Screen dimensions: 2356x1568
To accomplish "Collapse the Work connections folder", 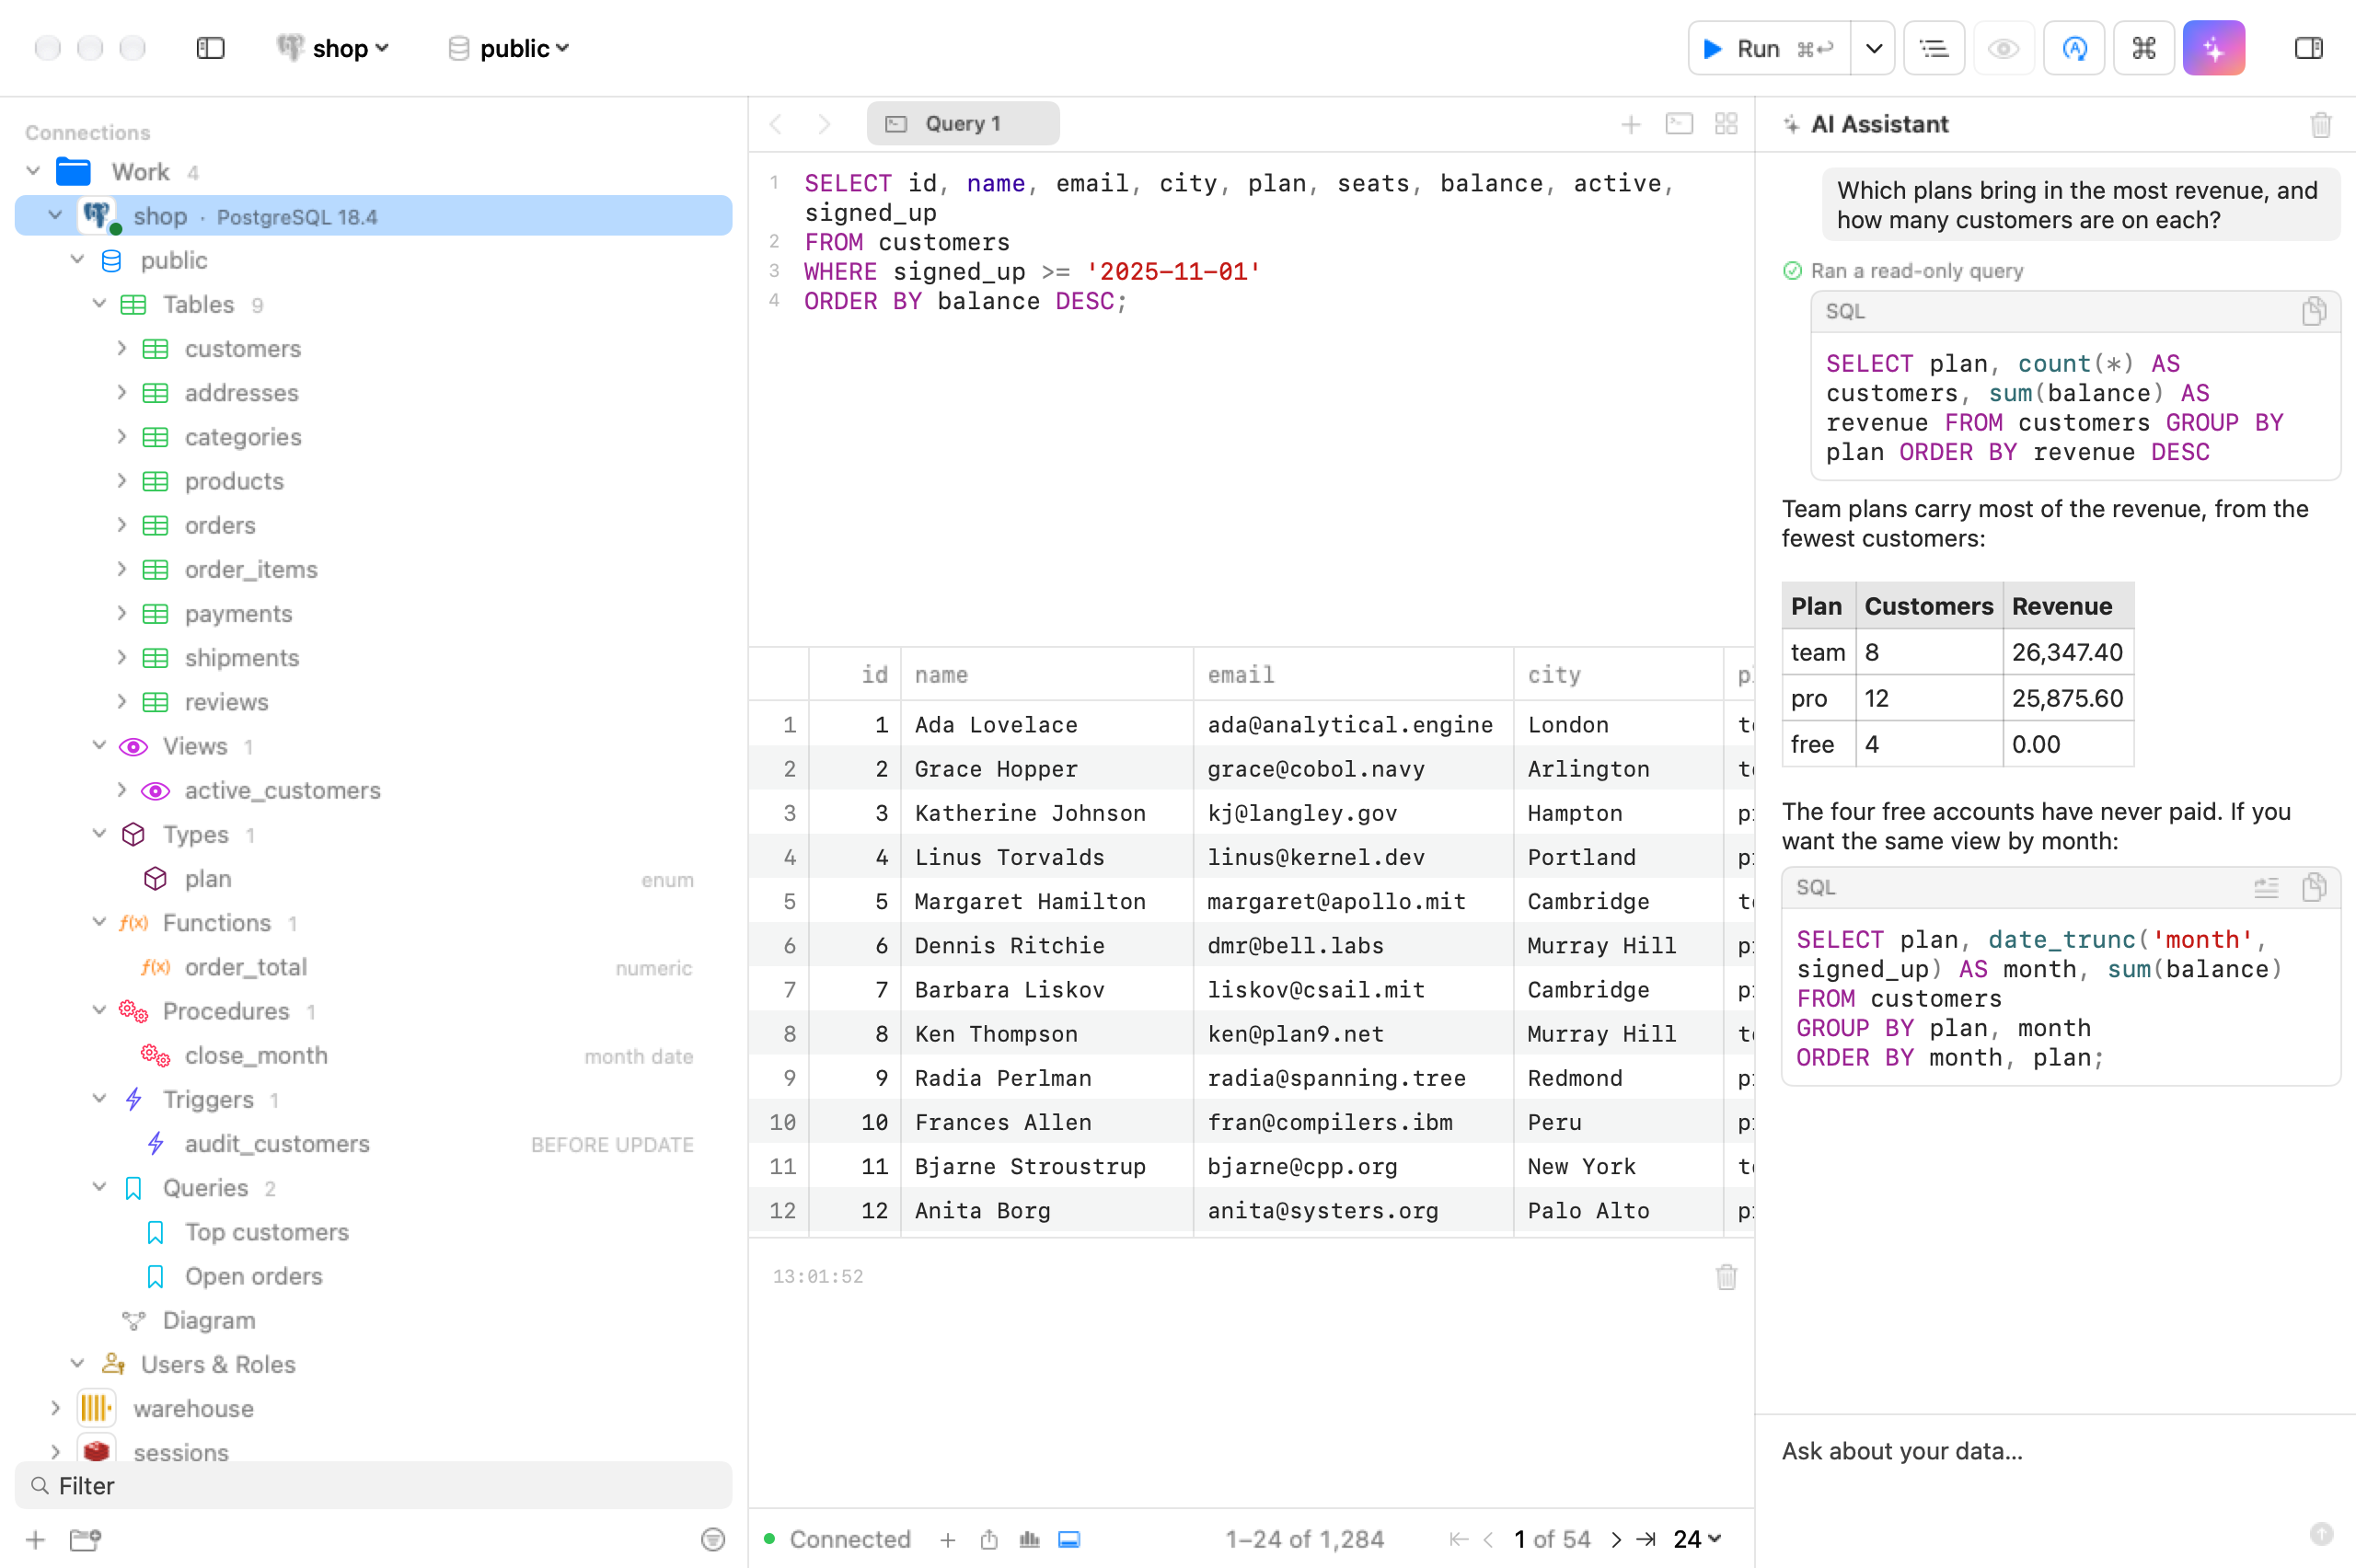I will 33,171.
